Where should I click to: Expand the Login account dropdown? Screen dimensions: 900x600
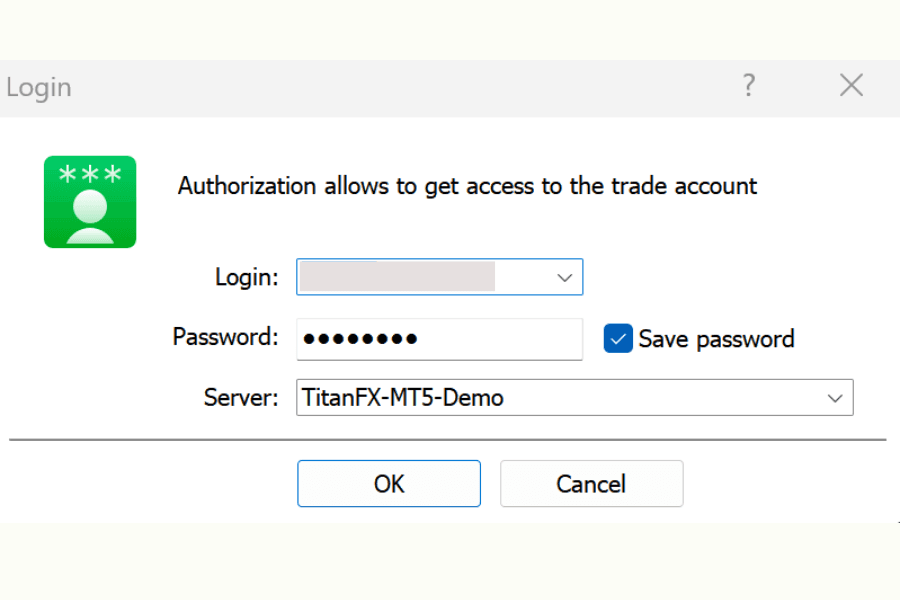tap(564, 277)
